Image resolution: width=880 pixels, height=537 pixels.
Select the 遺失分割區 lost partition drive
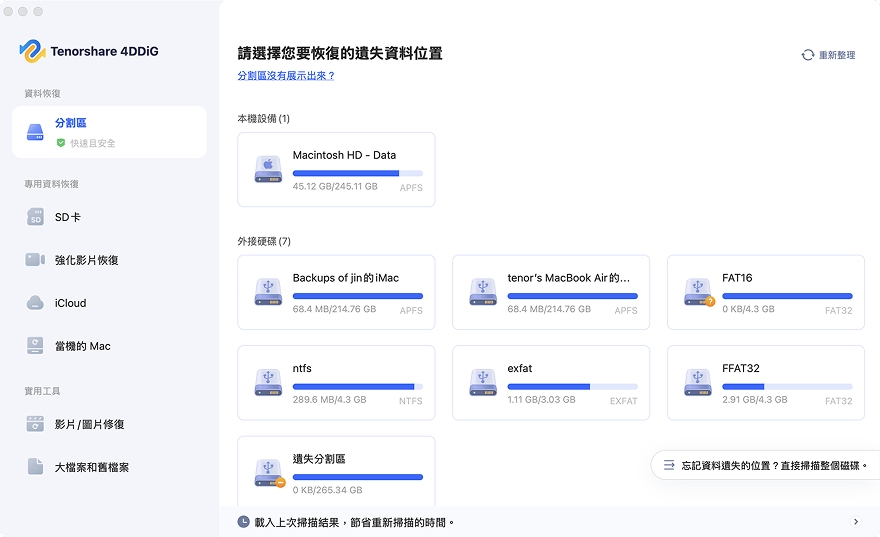[336, 472]
